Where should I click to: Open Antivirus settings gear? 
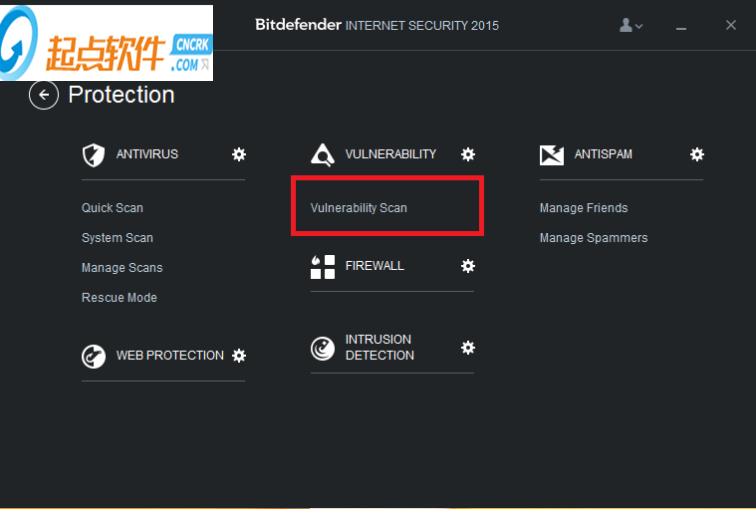point(239,154)
